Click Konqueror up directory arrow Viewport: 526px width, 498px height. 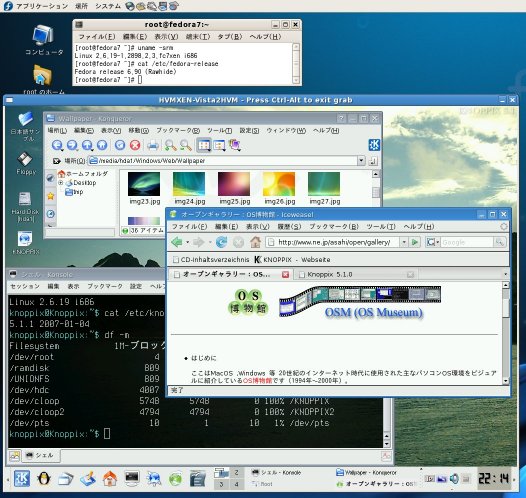coord(87,145)
